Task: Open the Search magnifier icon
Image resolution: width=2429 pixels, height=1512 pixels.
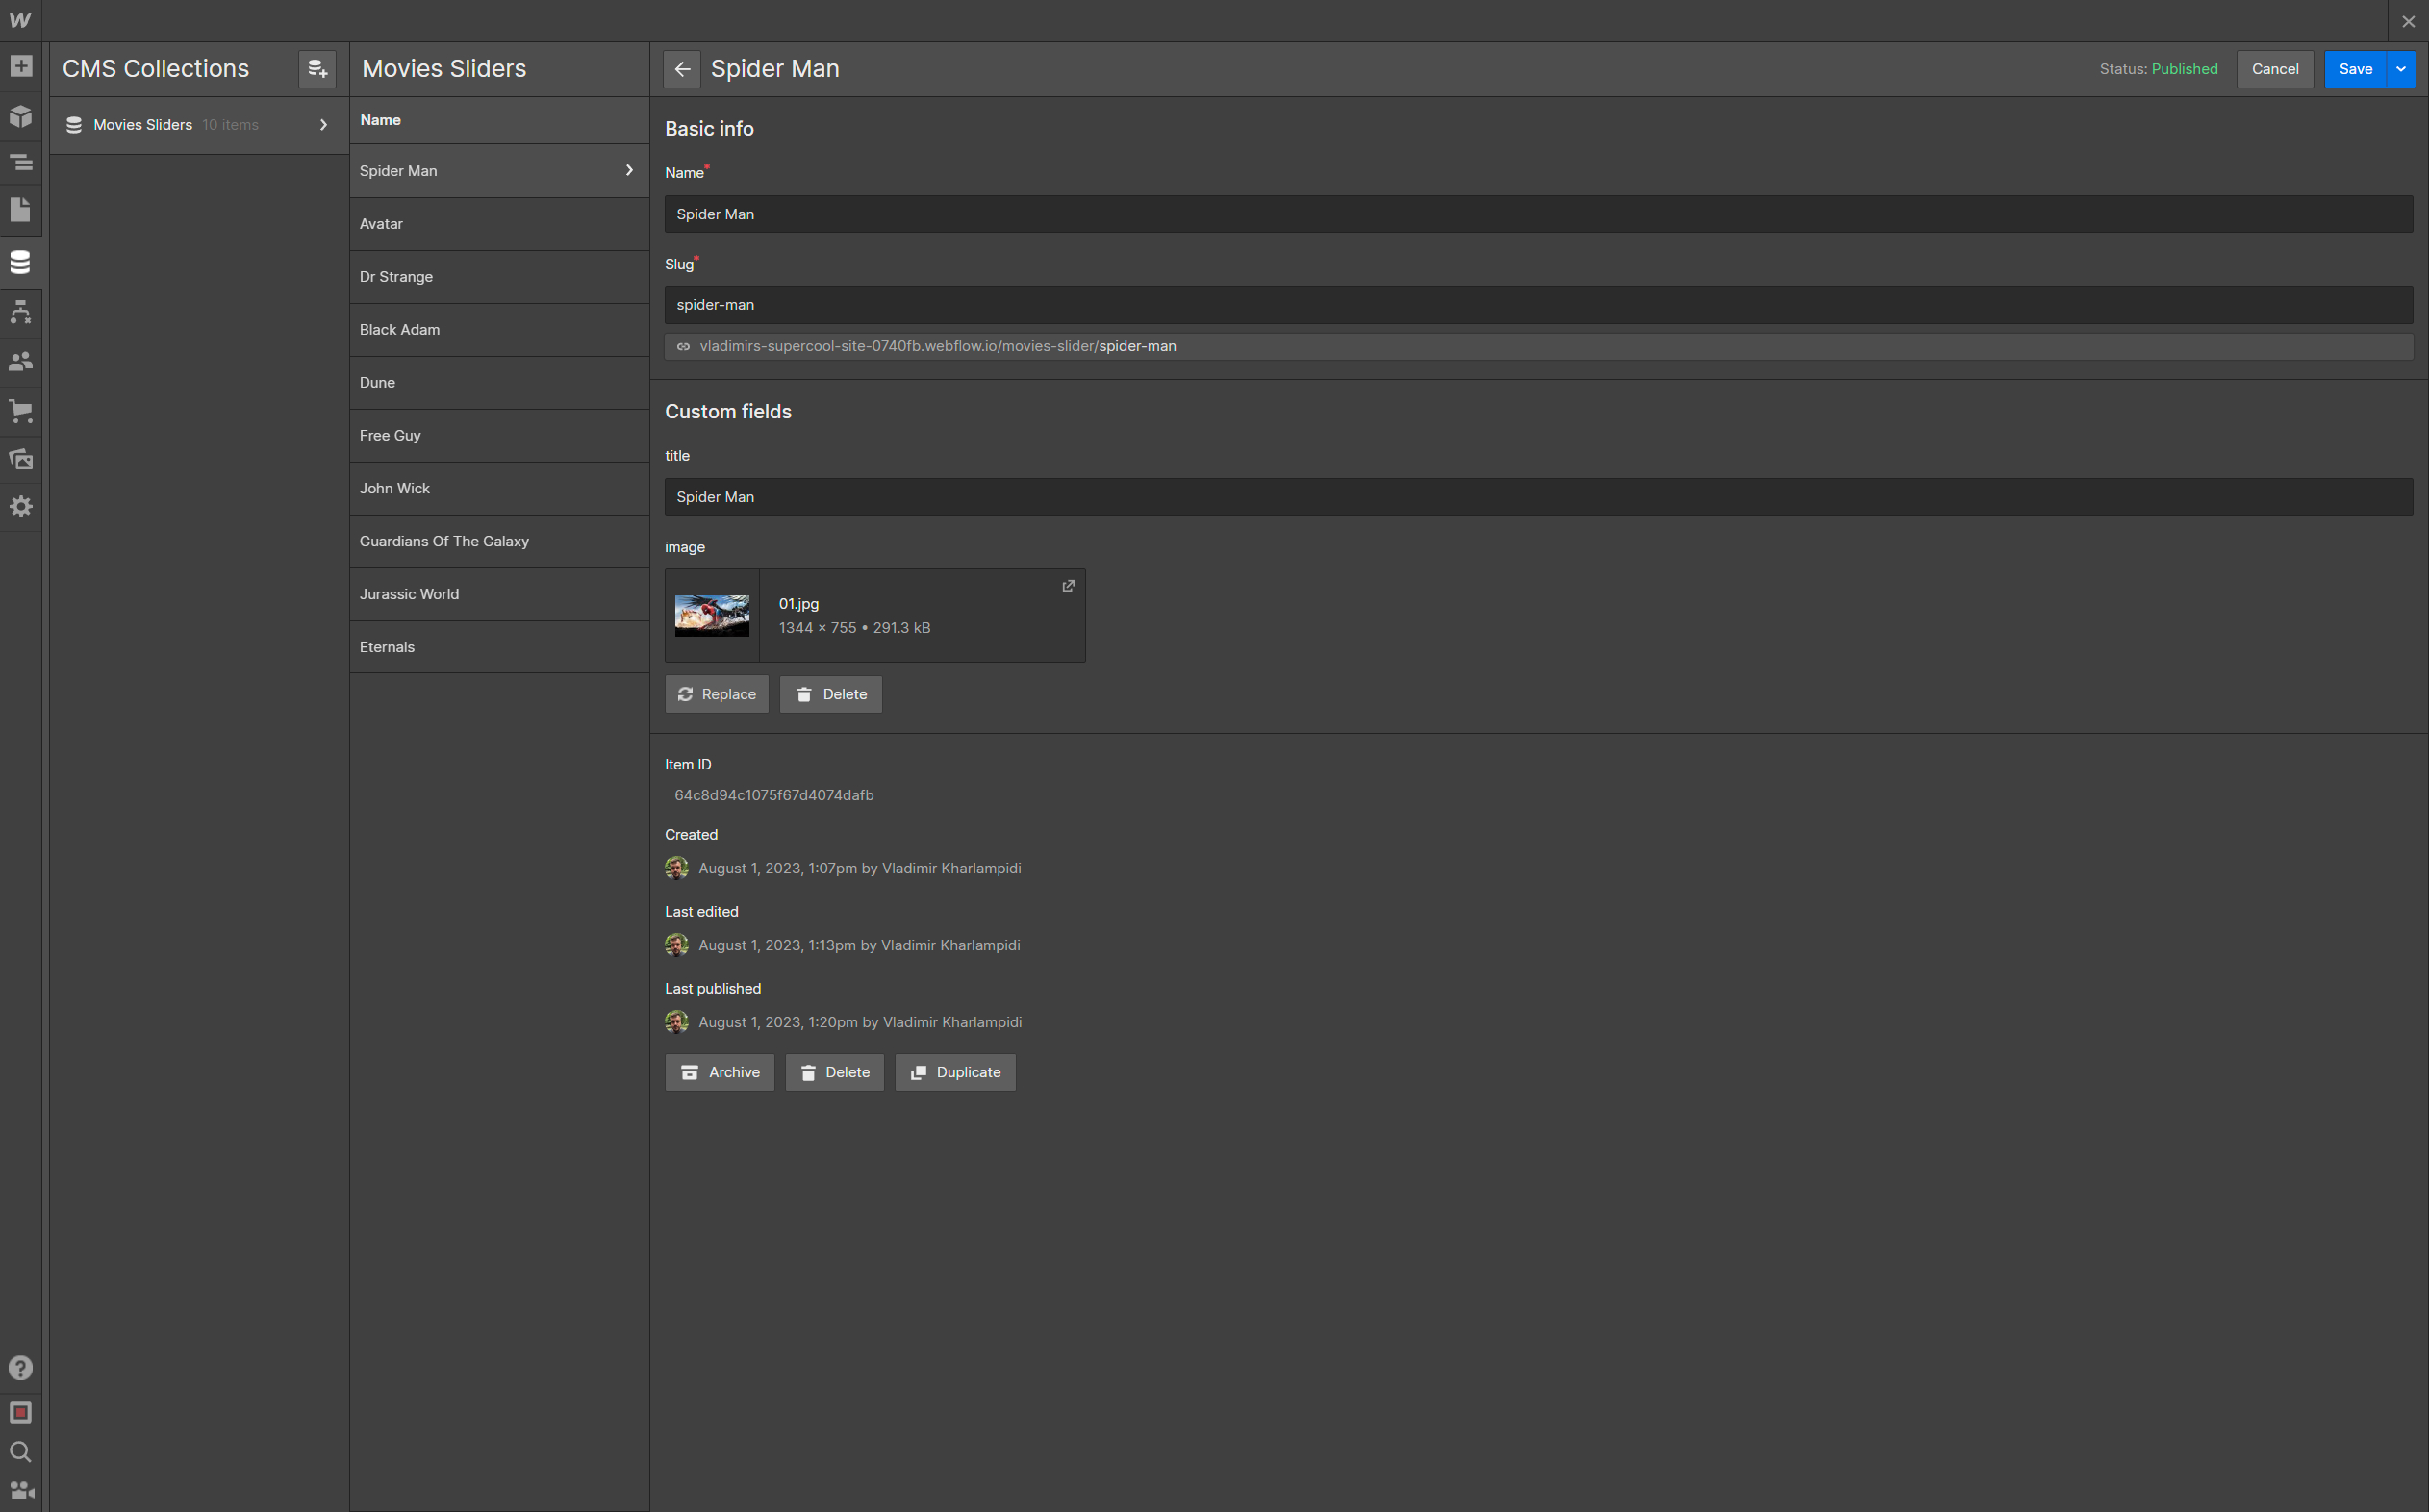Action: point(20,1452)
